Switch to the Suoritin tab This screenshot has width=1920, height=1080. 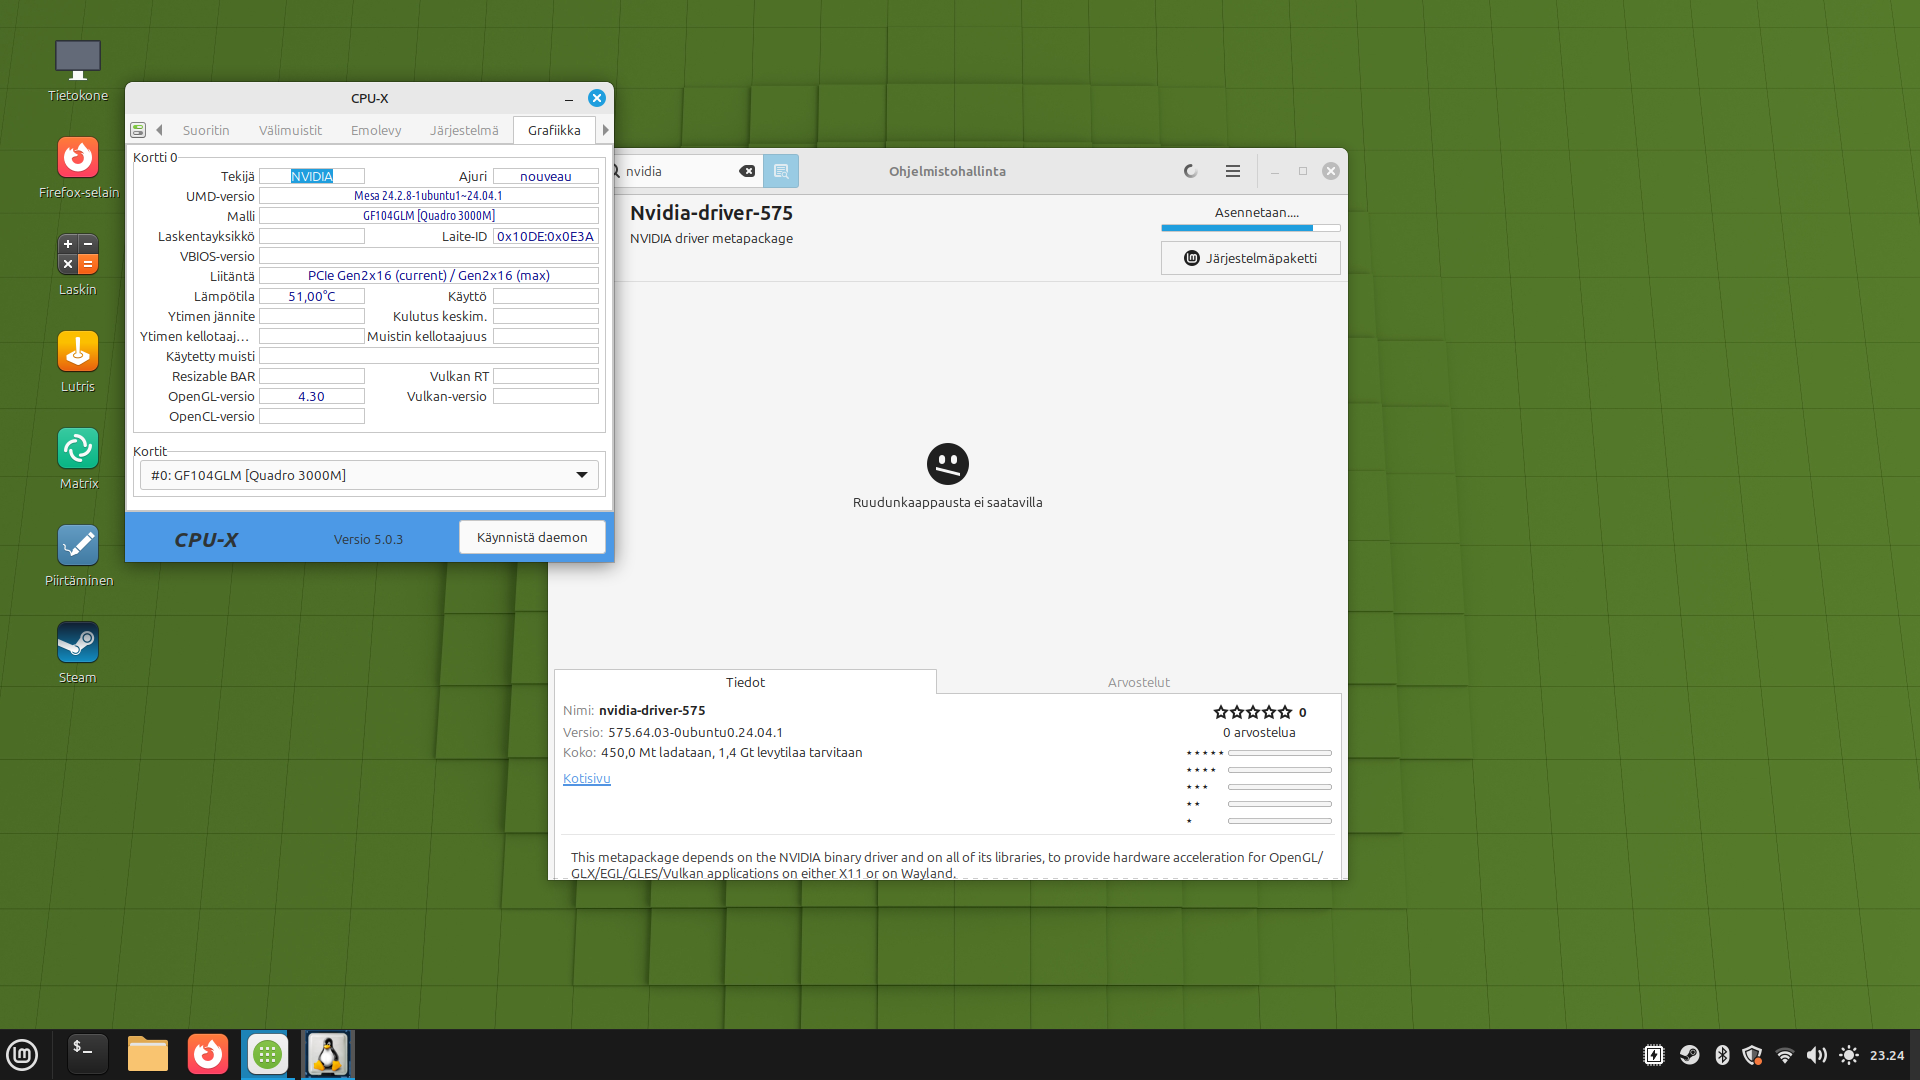coord(206,130)
